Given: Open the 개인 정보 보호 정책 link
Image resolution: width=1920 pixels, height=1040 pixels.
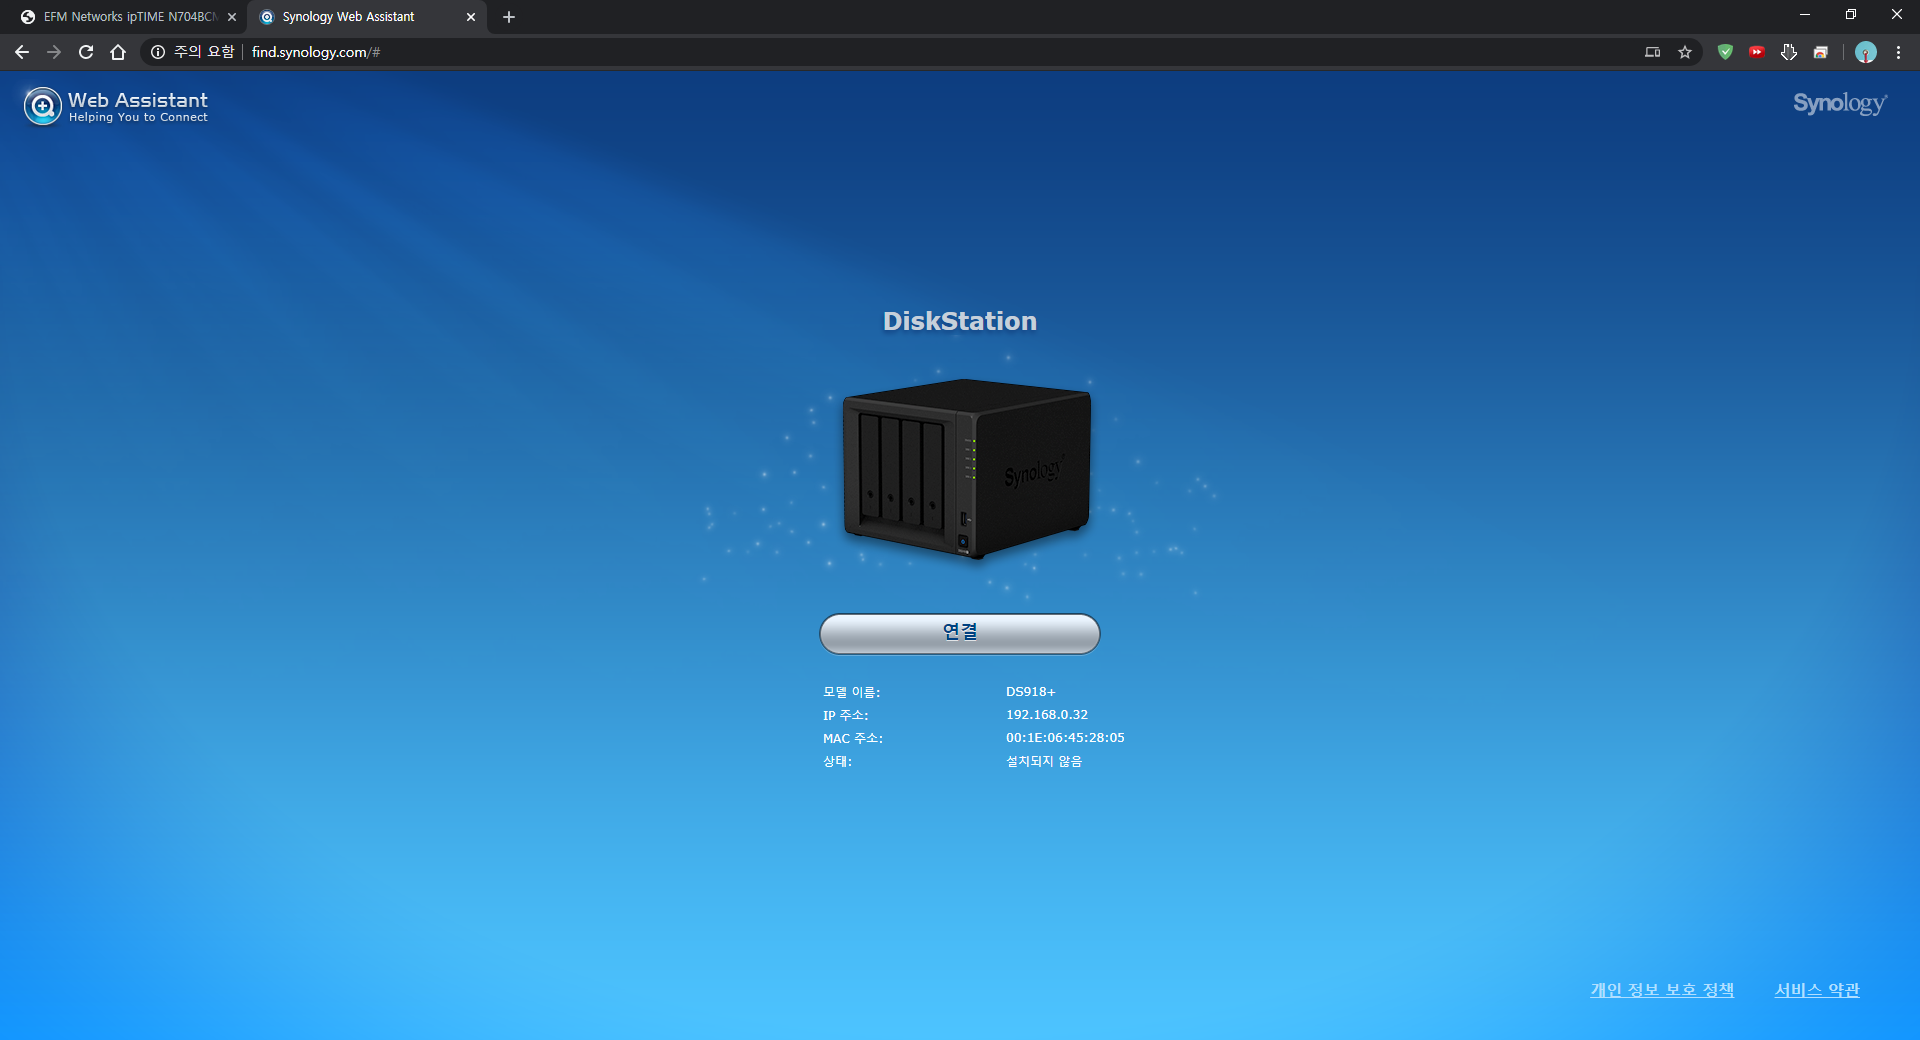Looking at the screenshot, I should pos(1662,990).
